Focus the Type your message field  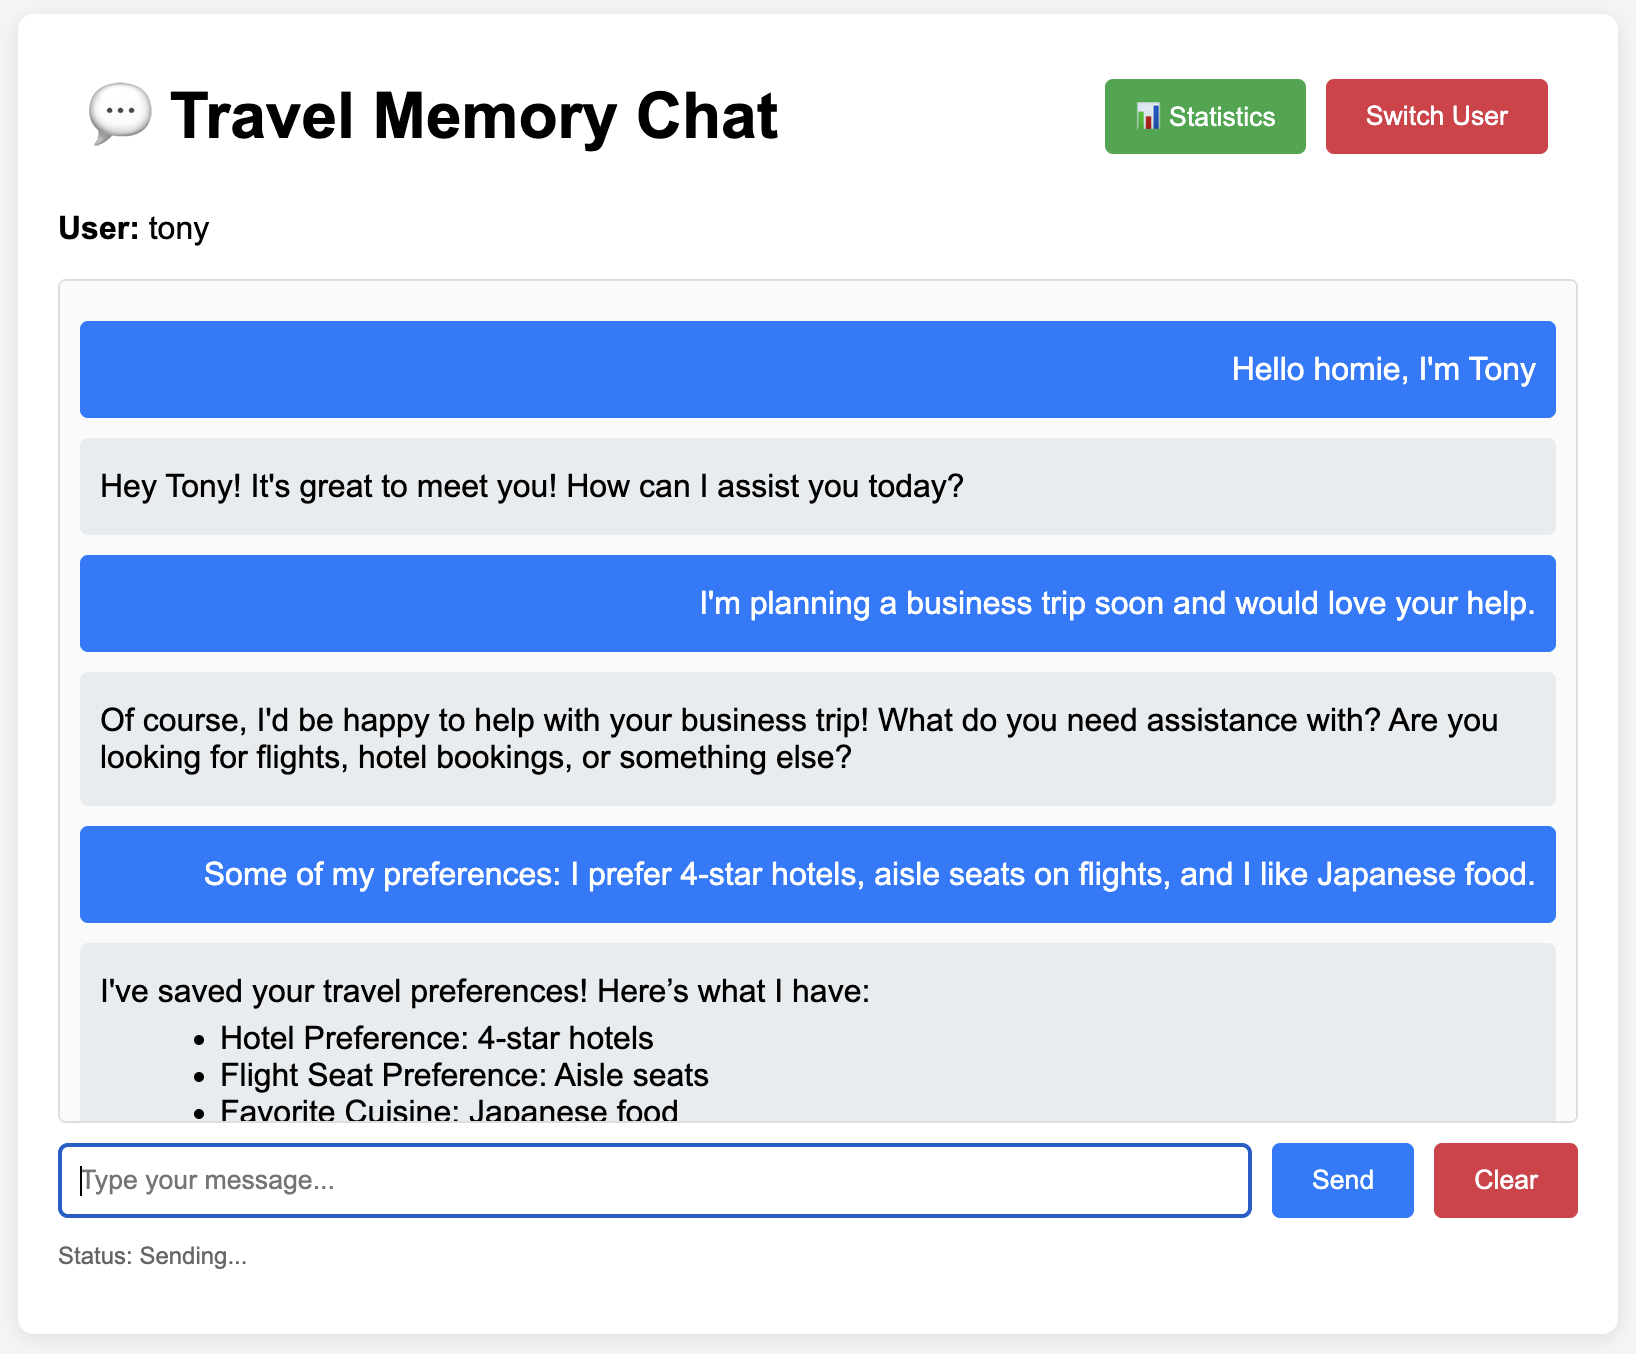pos(655,1180)
